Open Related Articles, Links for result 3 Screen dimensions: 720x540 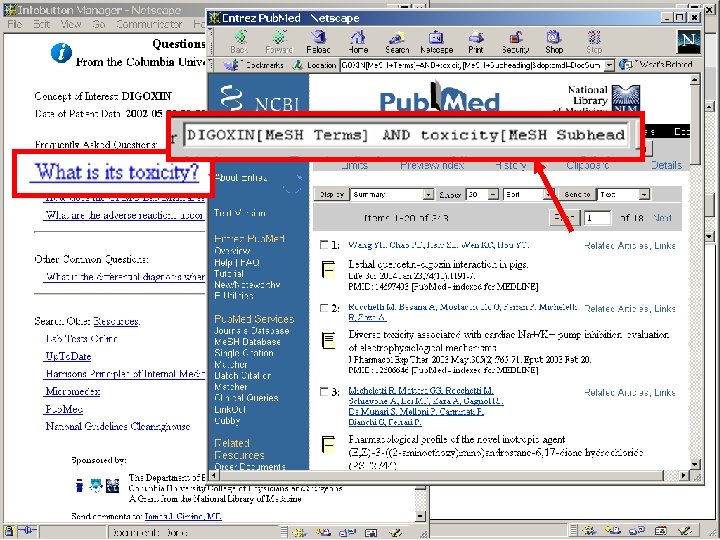pyautogui.click(x=630, y=393)
